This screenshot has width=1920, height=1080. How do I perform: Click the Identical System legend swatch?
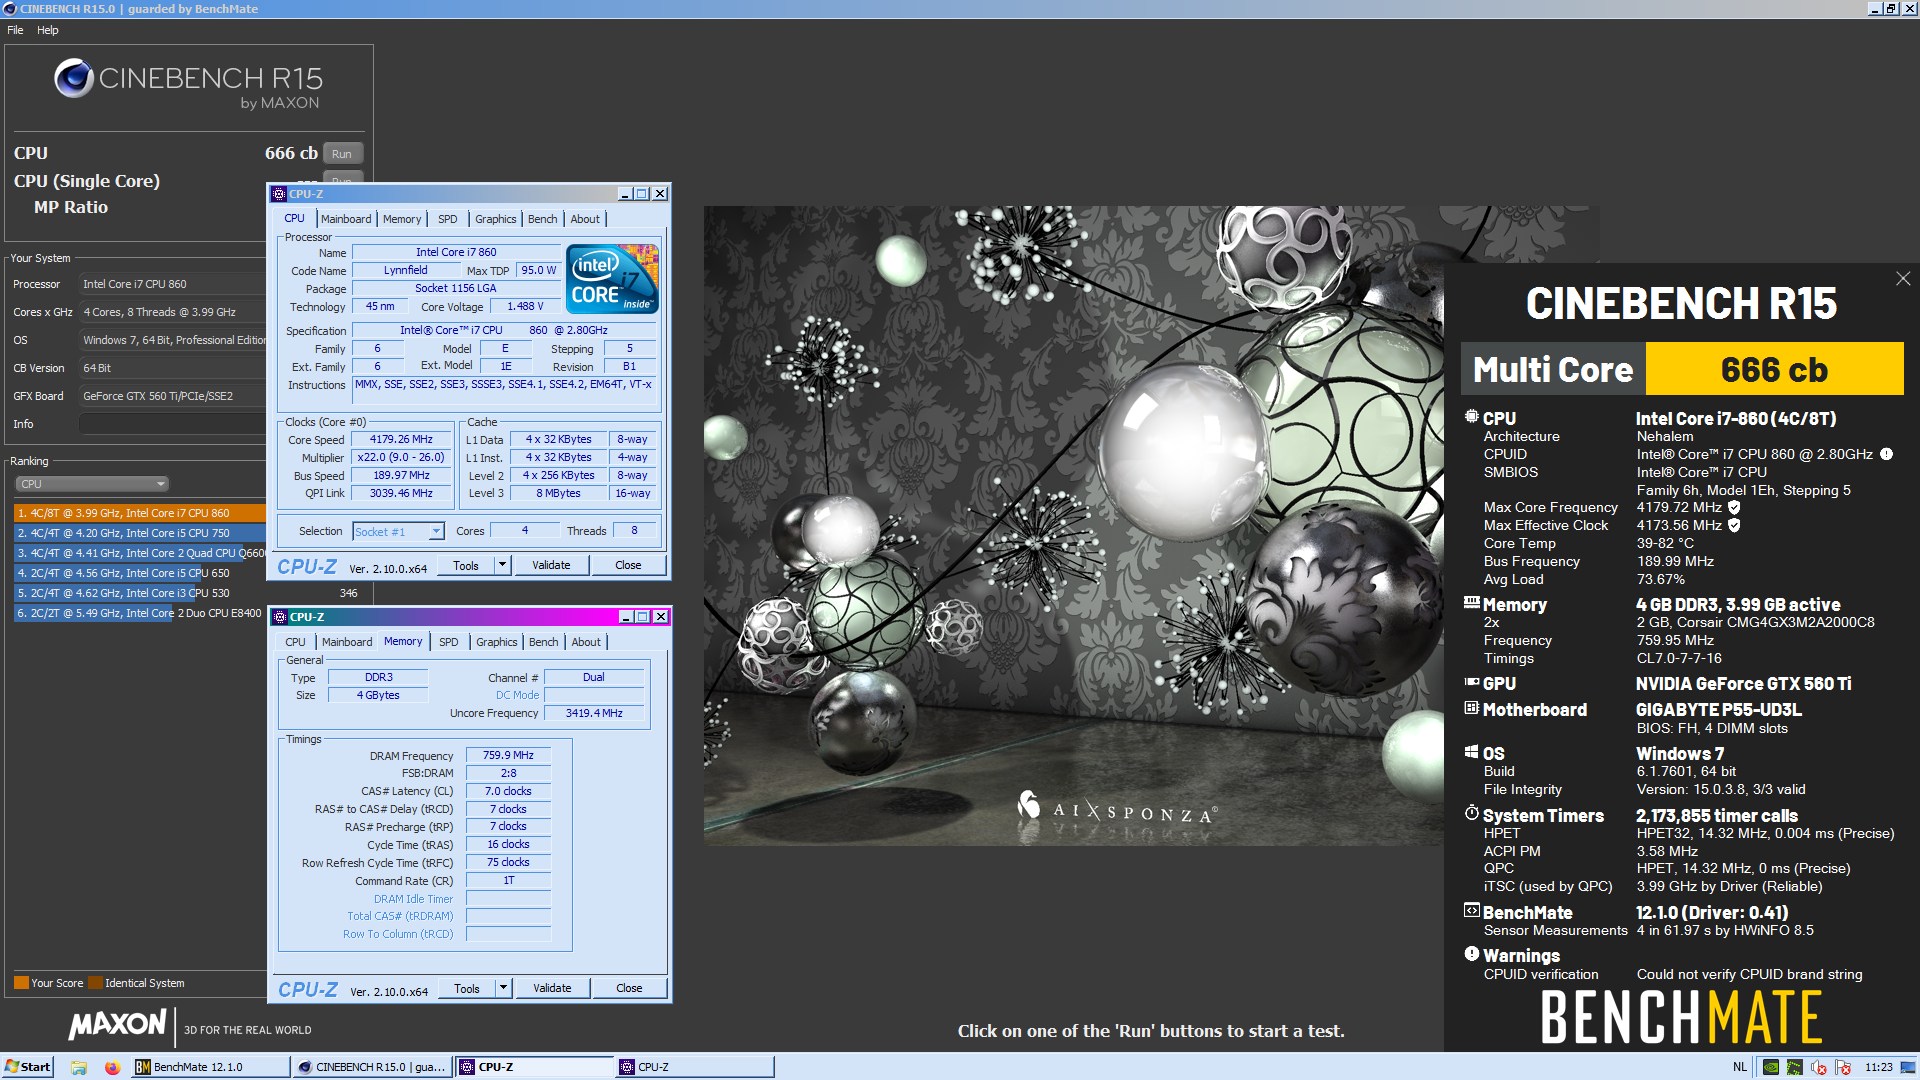(x=96, y=982)
